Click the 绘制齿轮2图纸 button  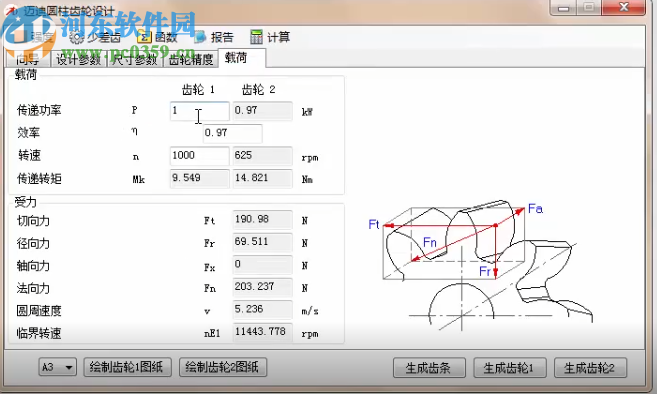(x=223, y=368)
